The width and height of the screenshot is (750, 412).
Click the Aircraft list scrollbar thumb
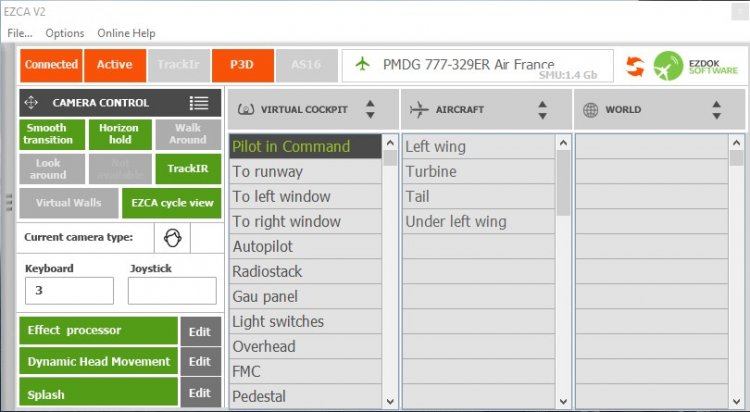[x=563, y=183]
